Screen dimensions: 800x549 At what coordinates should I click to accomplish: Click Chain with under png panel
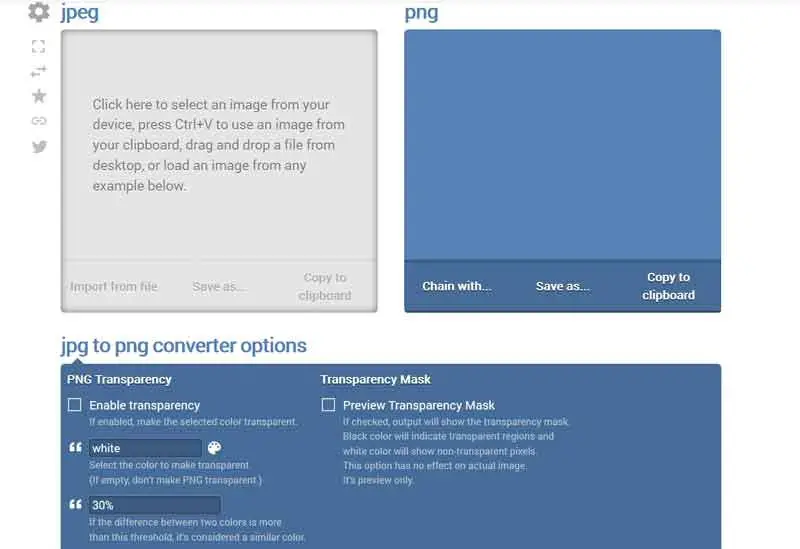[x=457, y=286]
